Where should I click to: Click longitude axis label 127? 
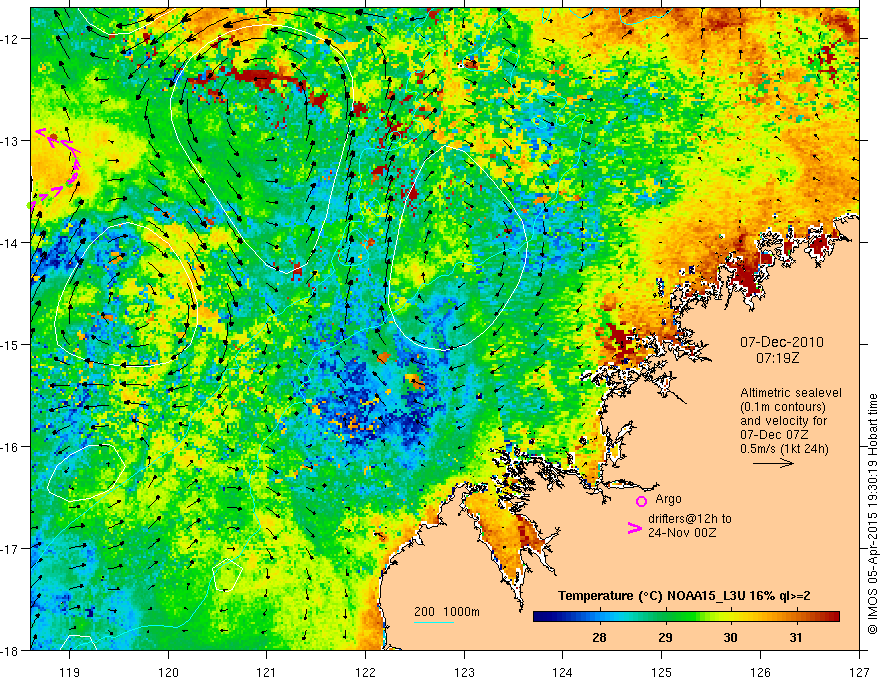click(x=859, y=672)
